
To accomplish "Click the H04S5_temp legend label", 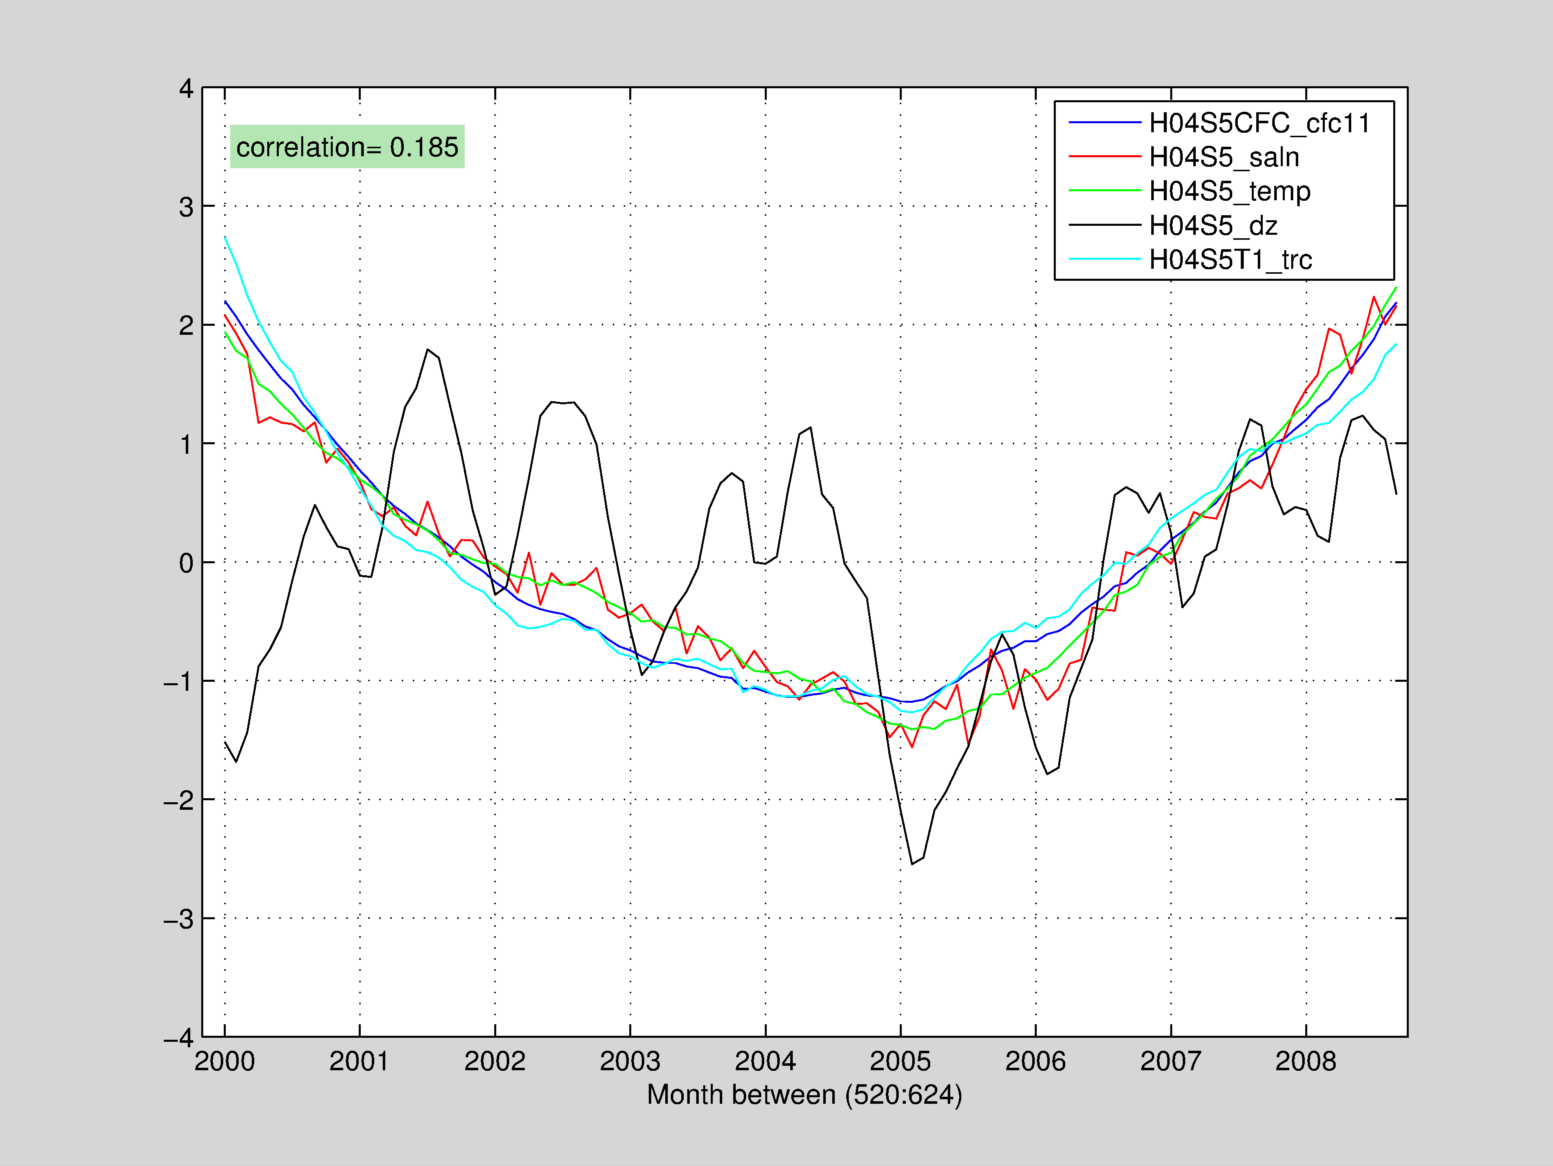I will pos(1229,191).
